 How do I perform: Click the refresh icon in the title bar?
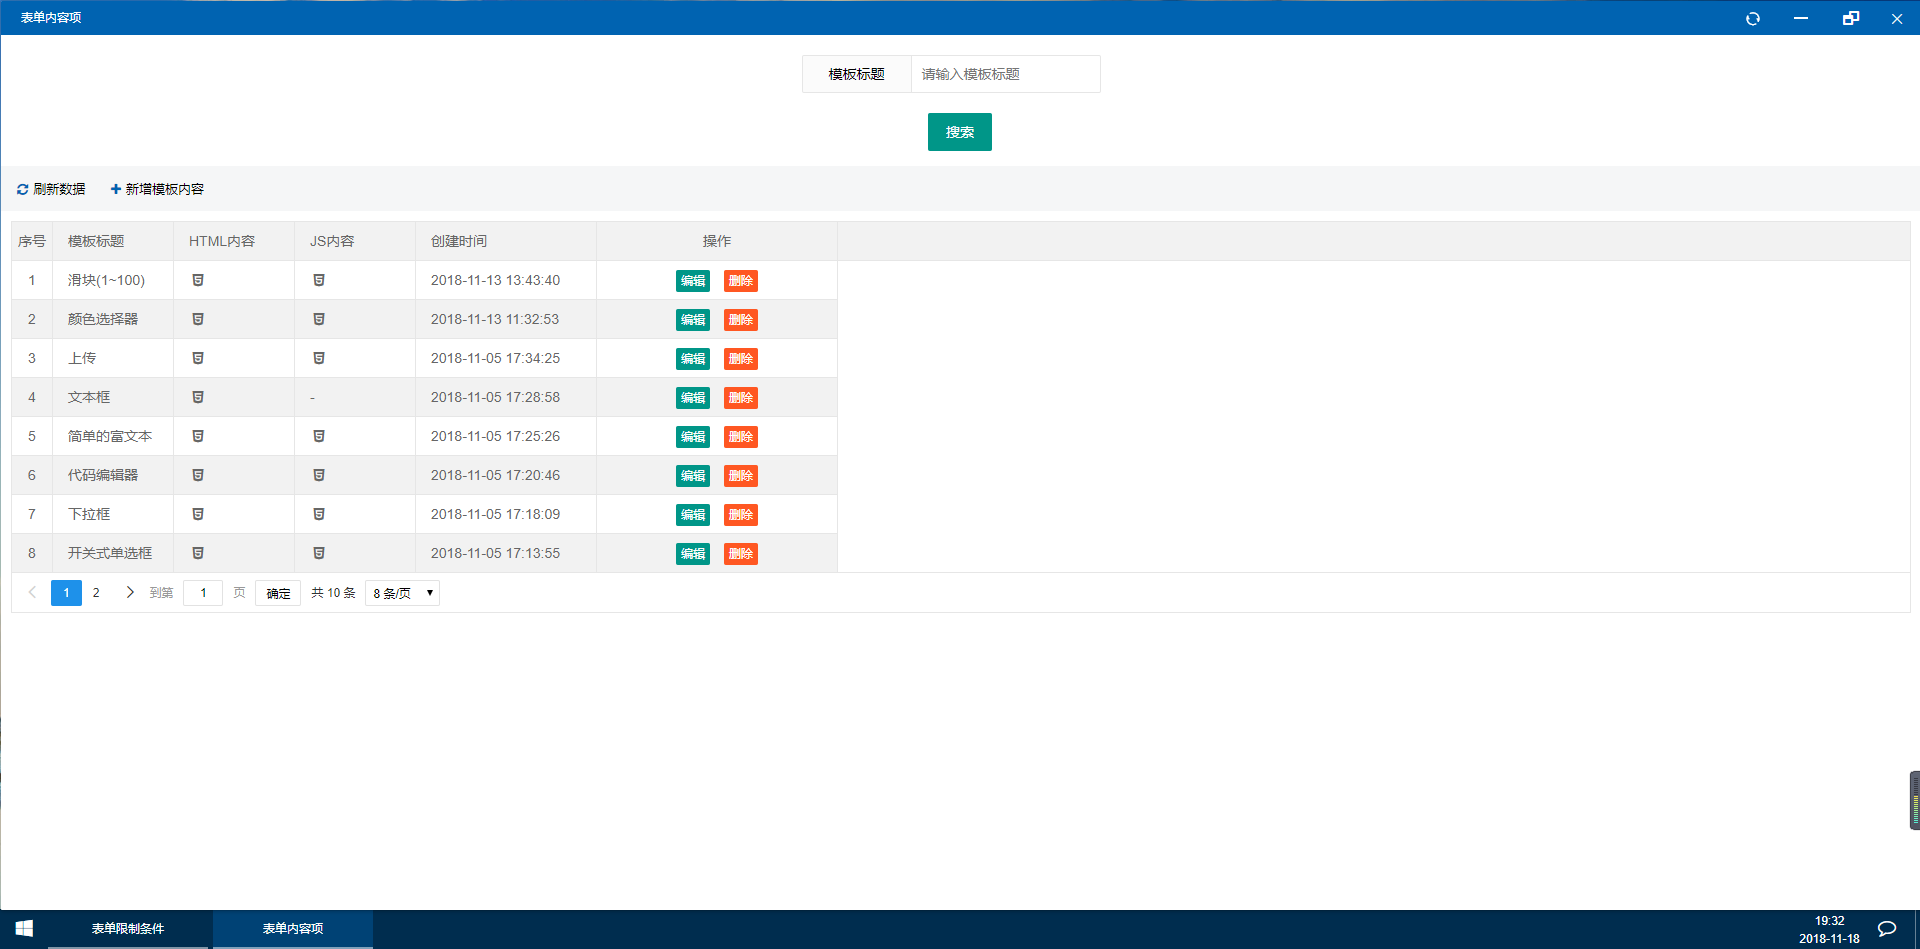coord(1752,19)
